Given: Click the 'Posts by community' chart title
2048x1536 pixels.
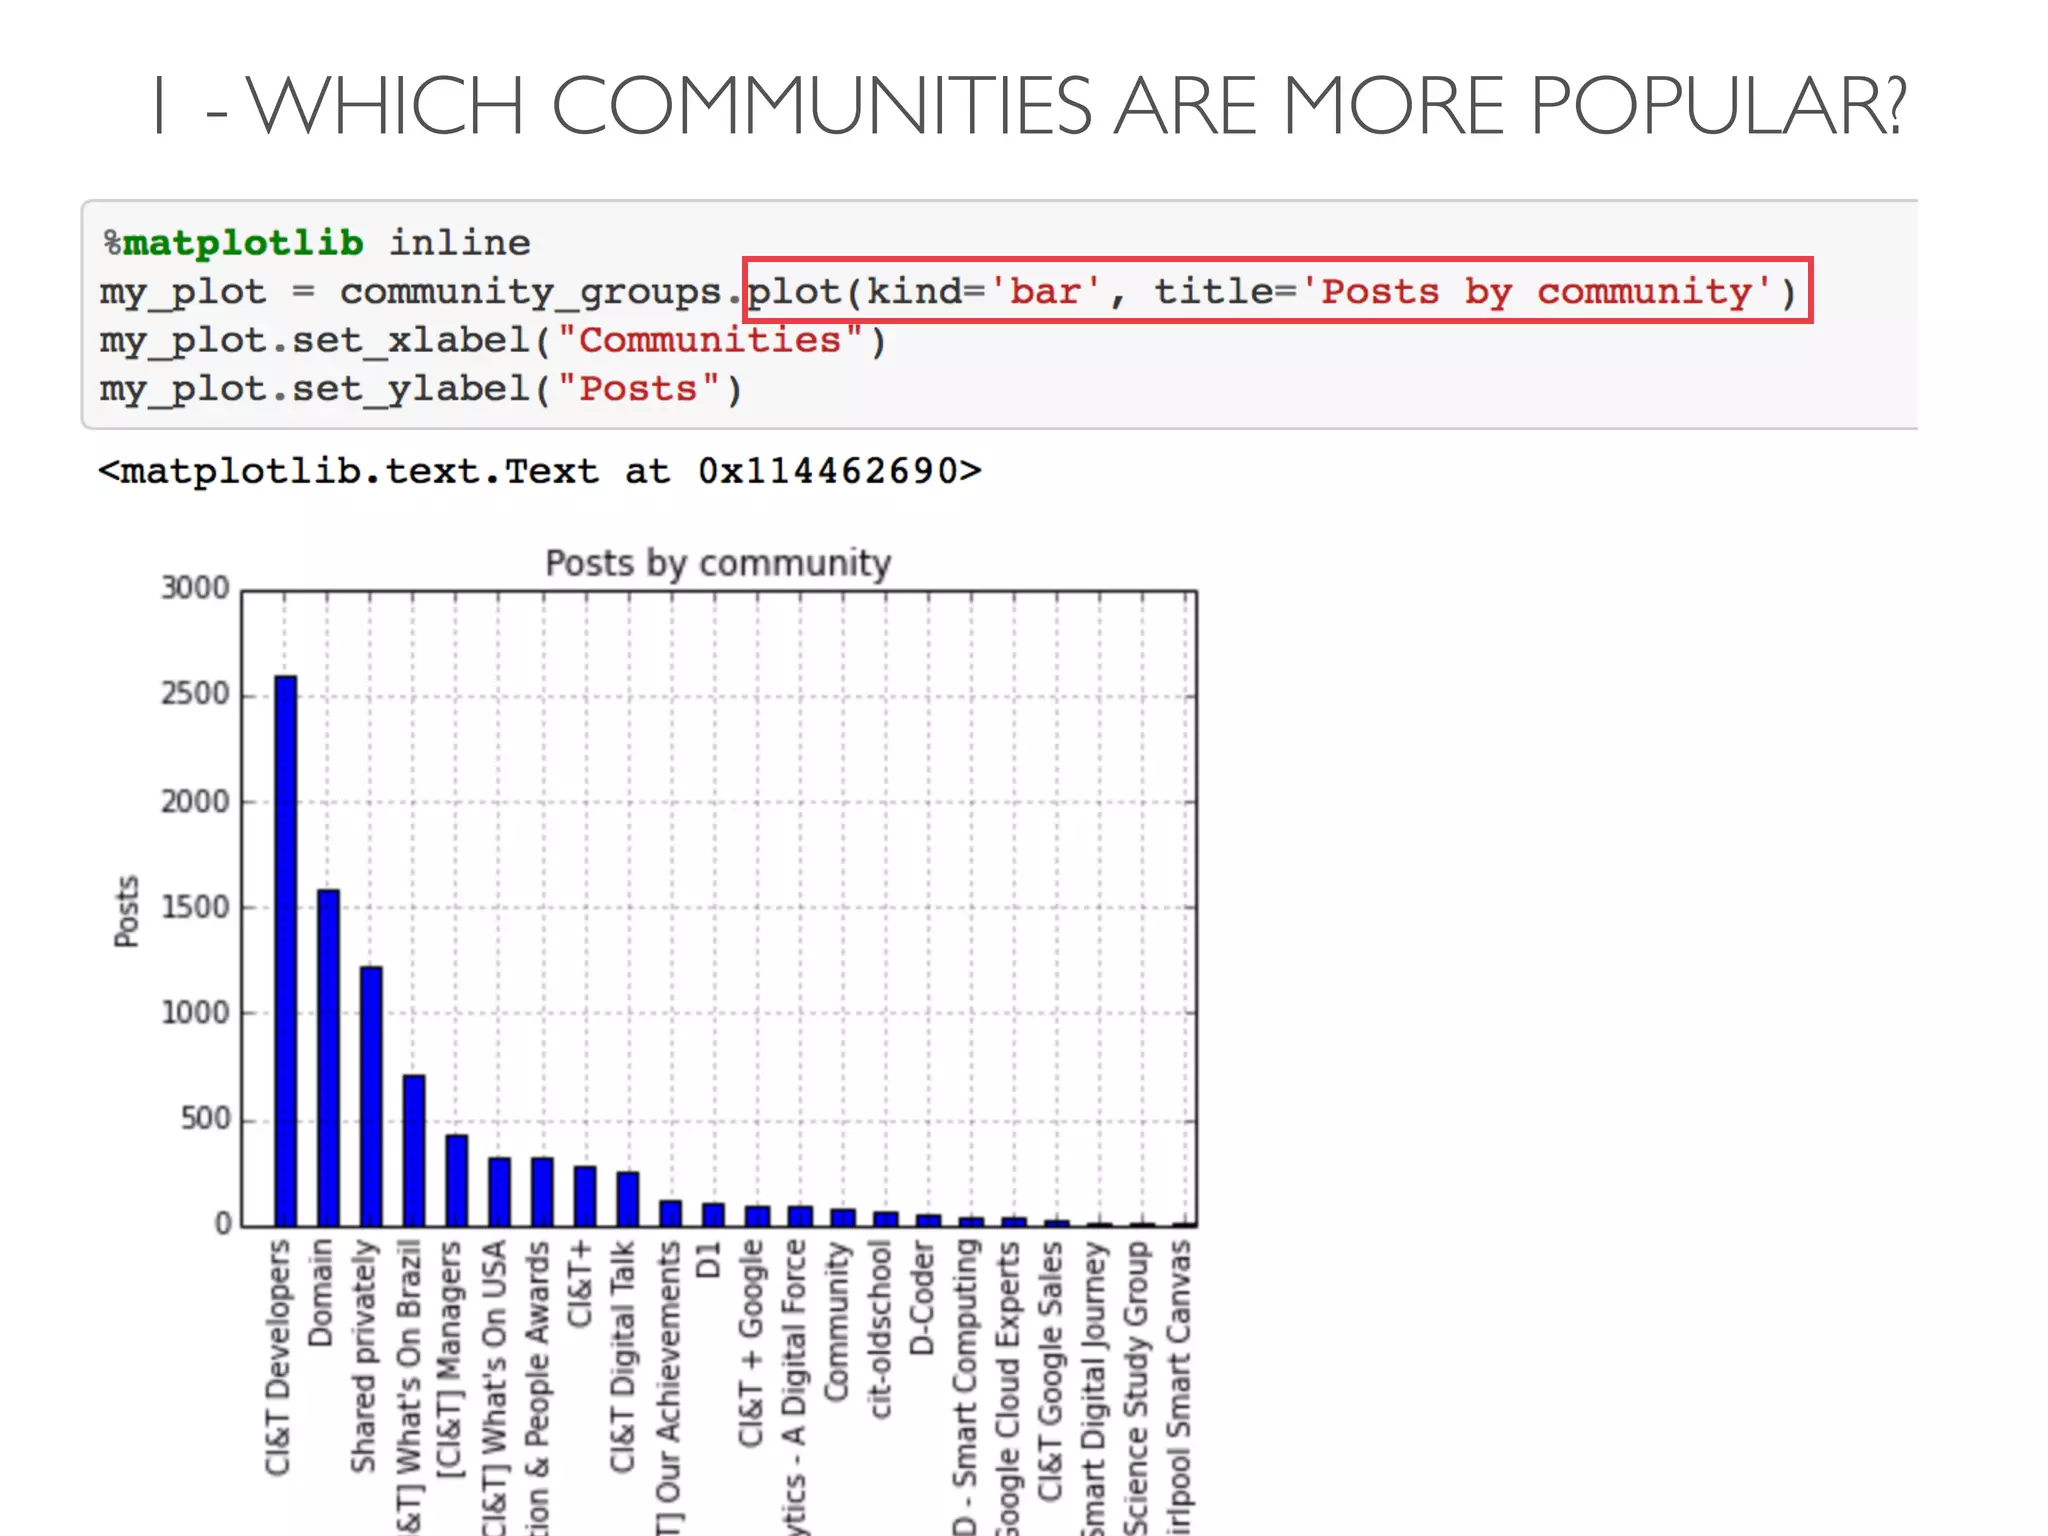Looking at the screenshot, I should [x=718, y=563].
